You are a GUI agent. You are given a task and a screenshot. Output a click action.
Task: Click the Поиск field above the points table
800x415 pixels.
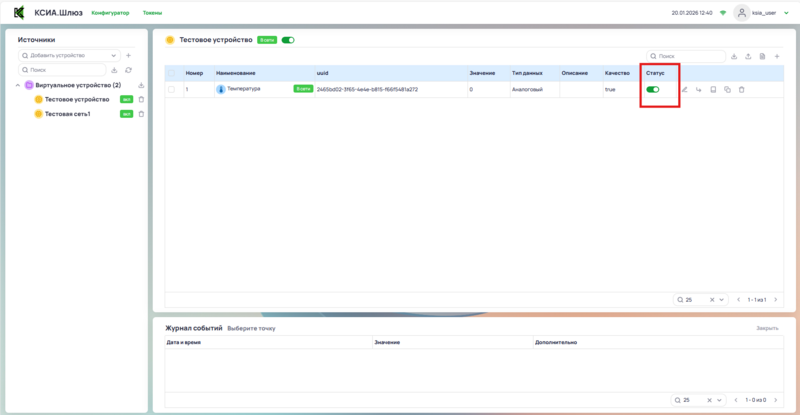click(690, 56)
